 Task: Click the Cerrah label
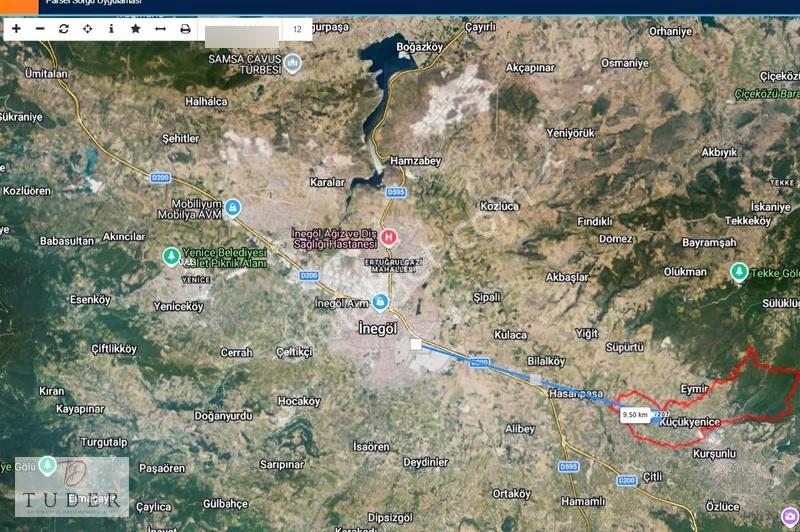pyautogui.click(x=237, y=352)
